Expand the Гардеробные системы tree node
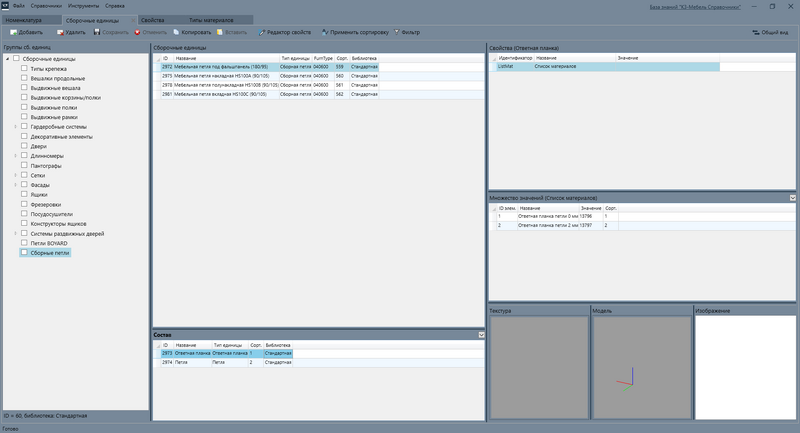Image resolution: width=800 pixels, height=433 pixels. point(15,126)
